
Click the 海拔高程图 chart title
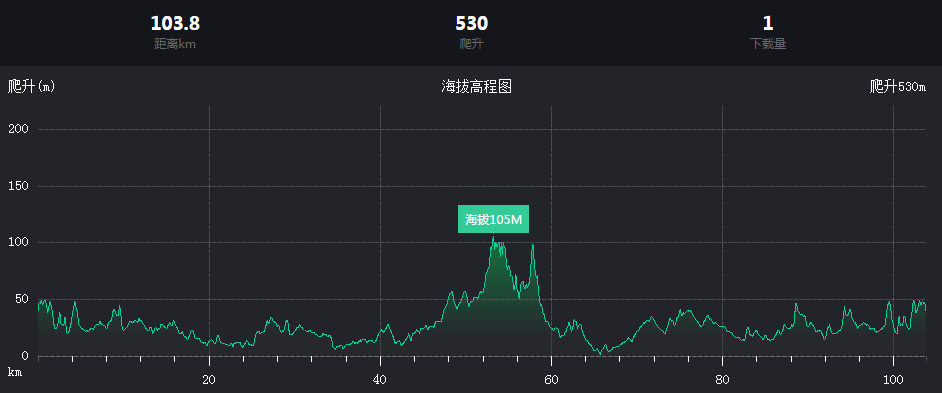476,87
